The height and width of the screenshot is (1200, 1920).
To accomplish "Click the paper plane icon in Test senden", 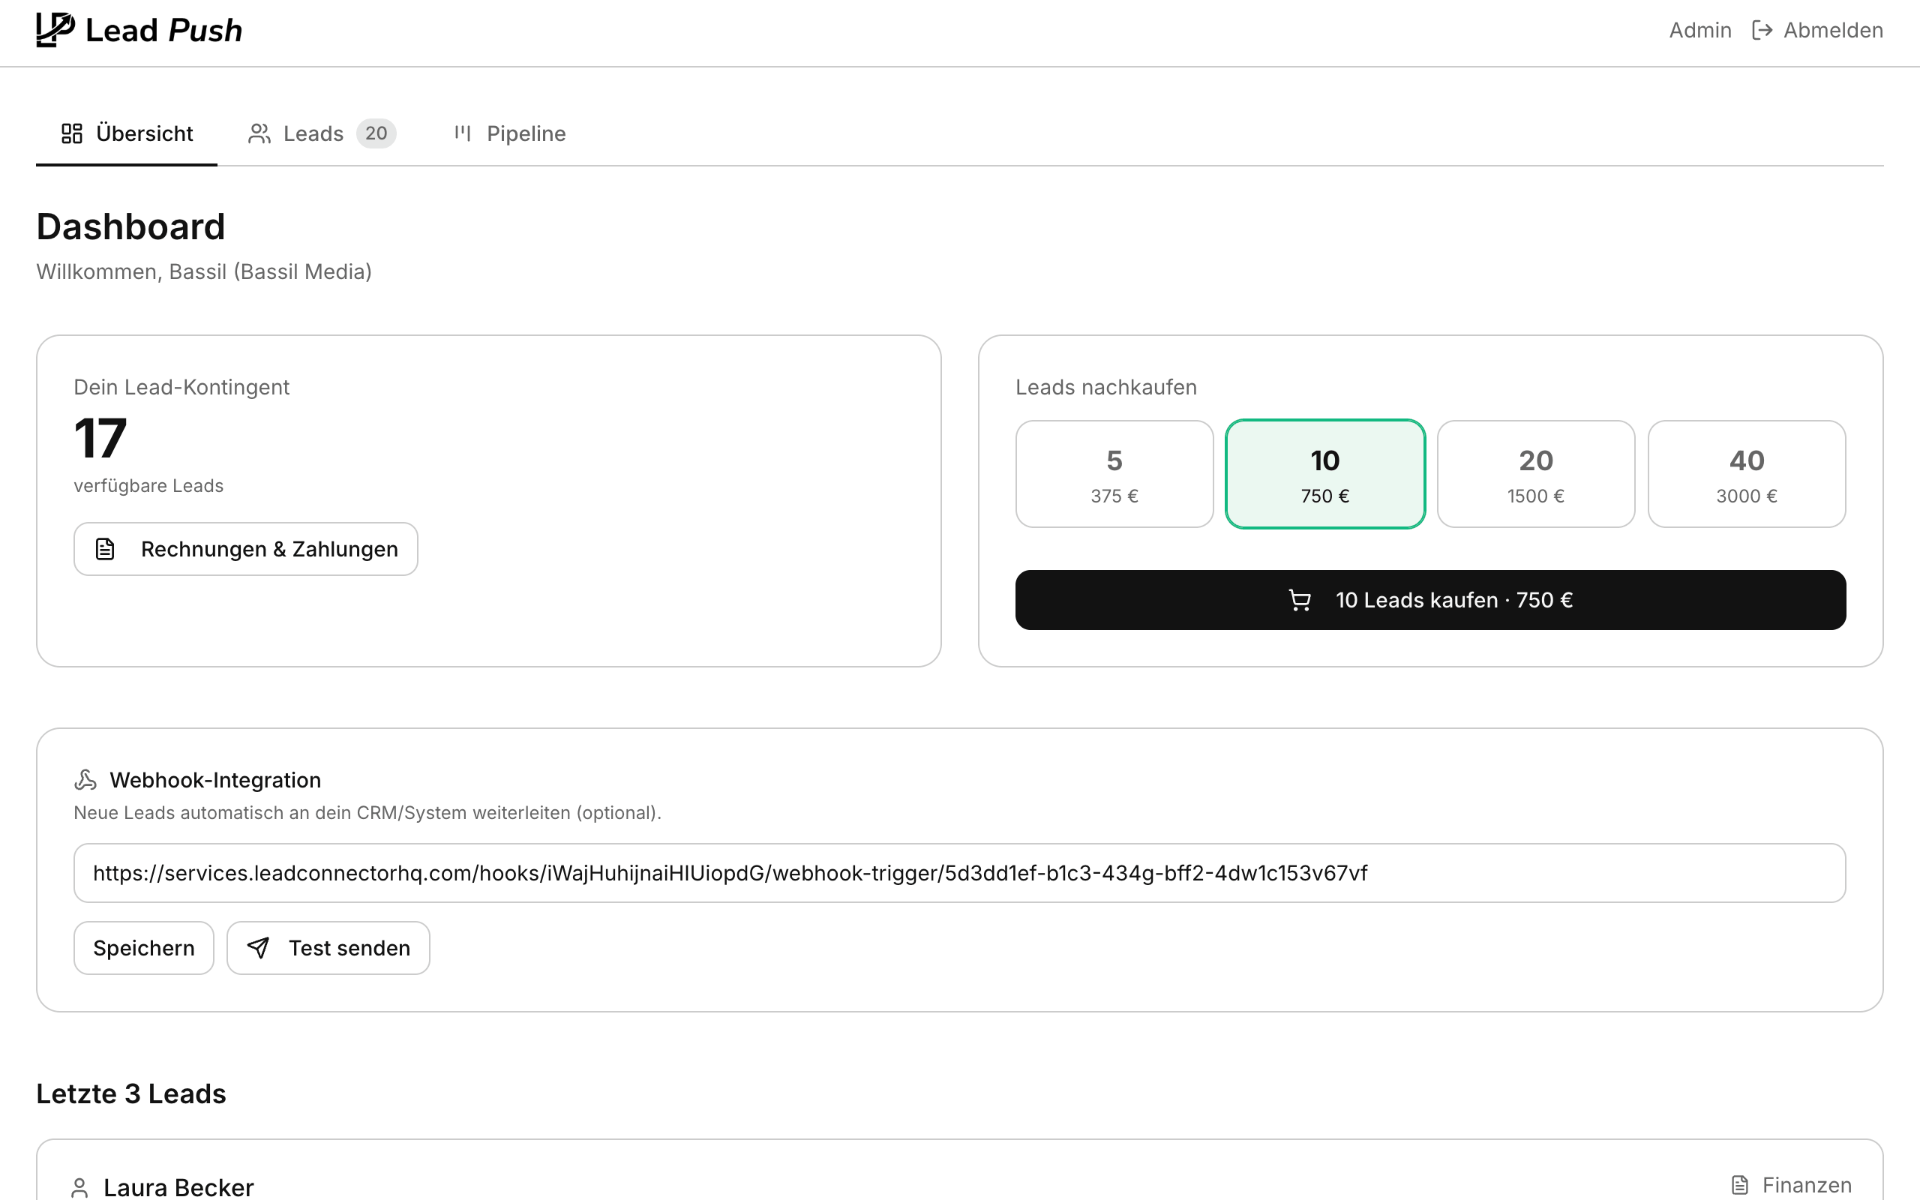I will pyautogui.click(x=258, y=948).
